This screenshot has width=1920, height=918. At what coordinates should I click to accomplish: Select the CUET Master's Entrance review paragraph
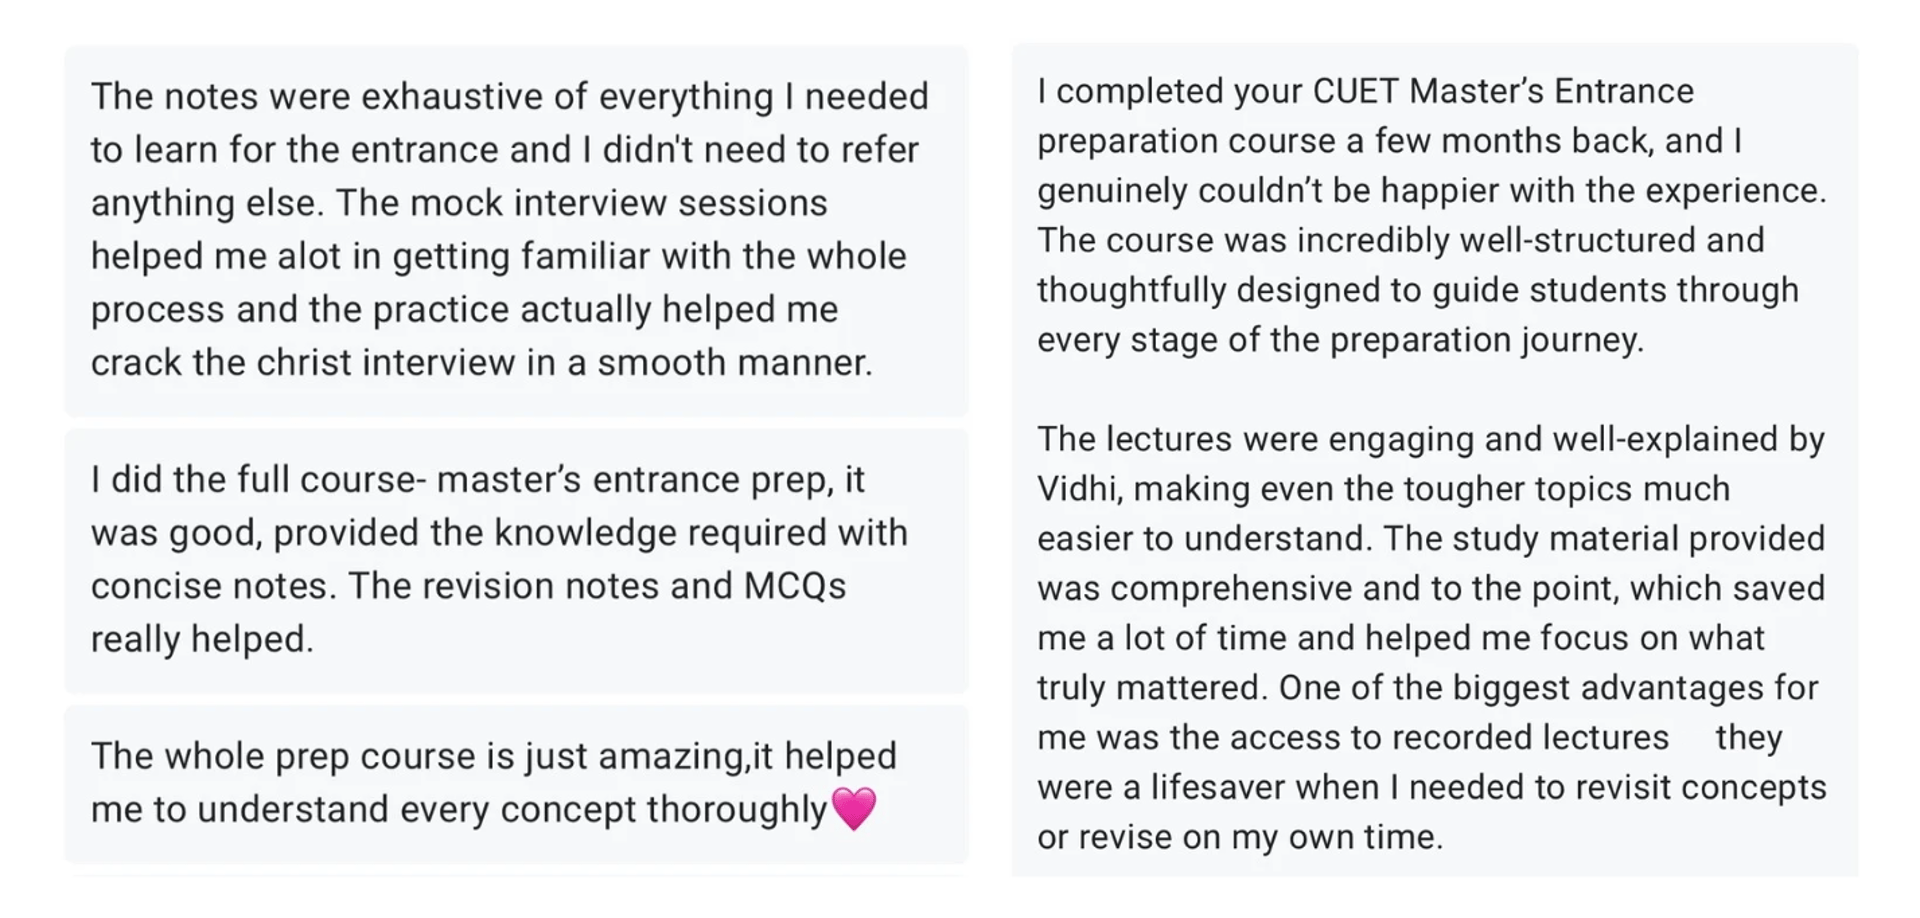point(1432,215)
